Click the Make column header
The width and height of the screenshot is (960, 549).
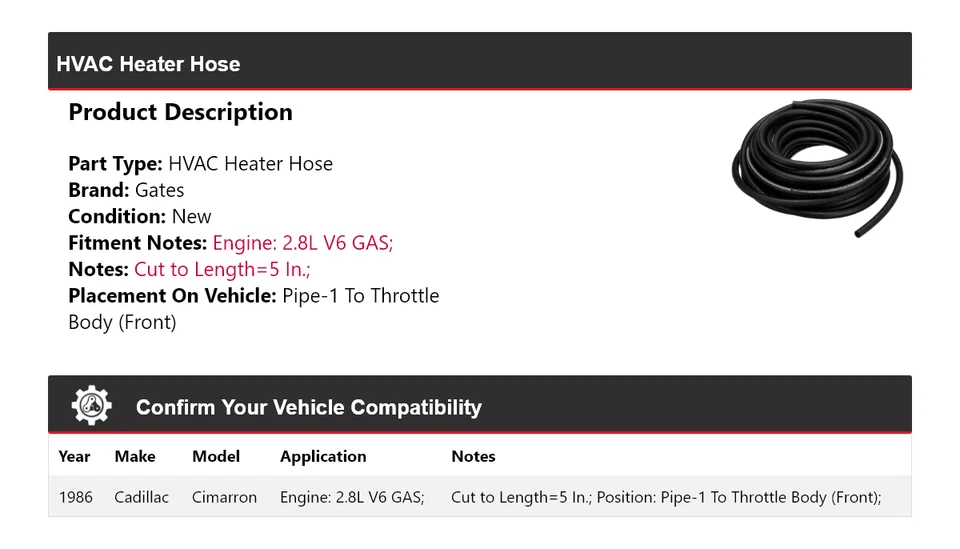135,456
